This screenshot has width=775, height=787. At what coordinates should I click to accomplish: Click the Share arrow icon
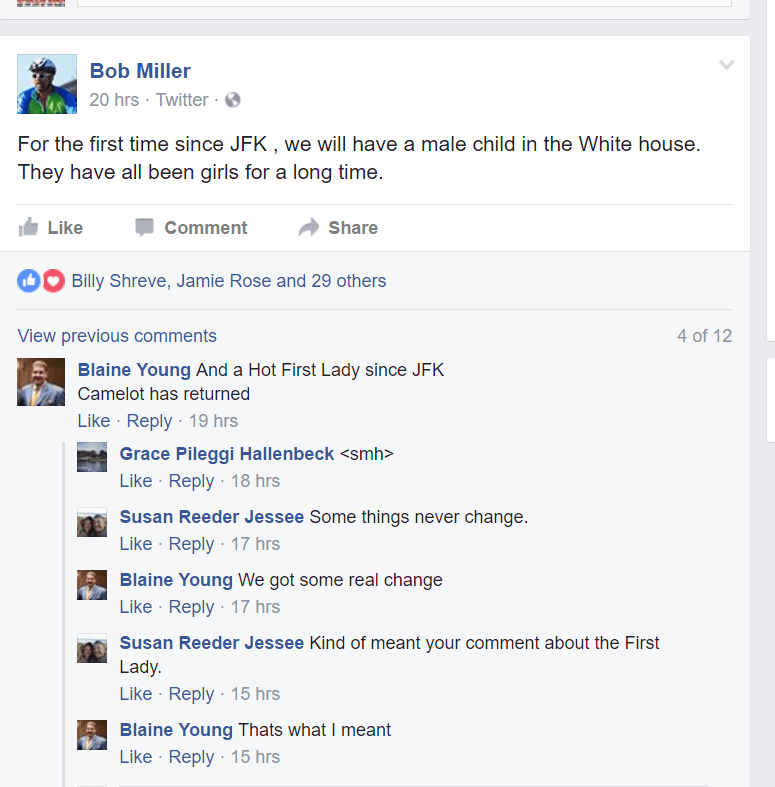309,227
